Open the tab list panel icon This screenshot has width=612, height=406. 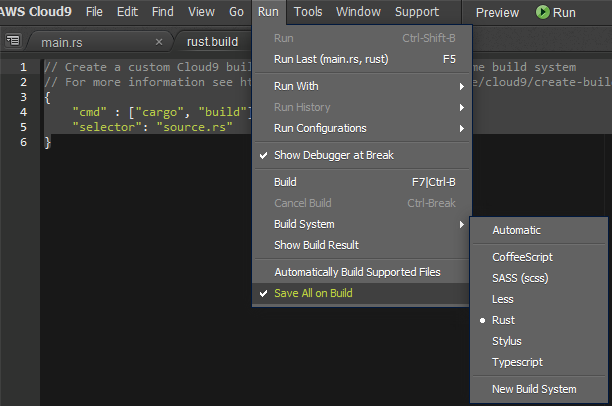click(13, 41)
